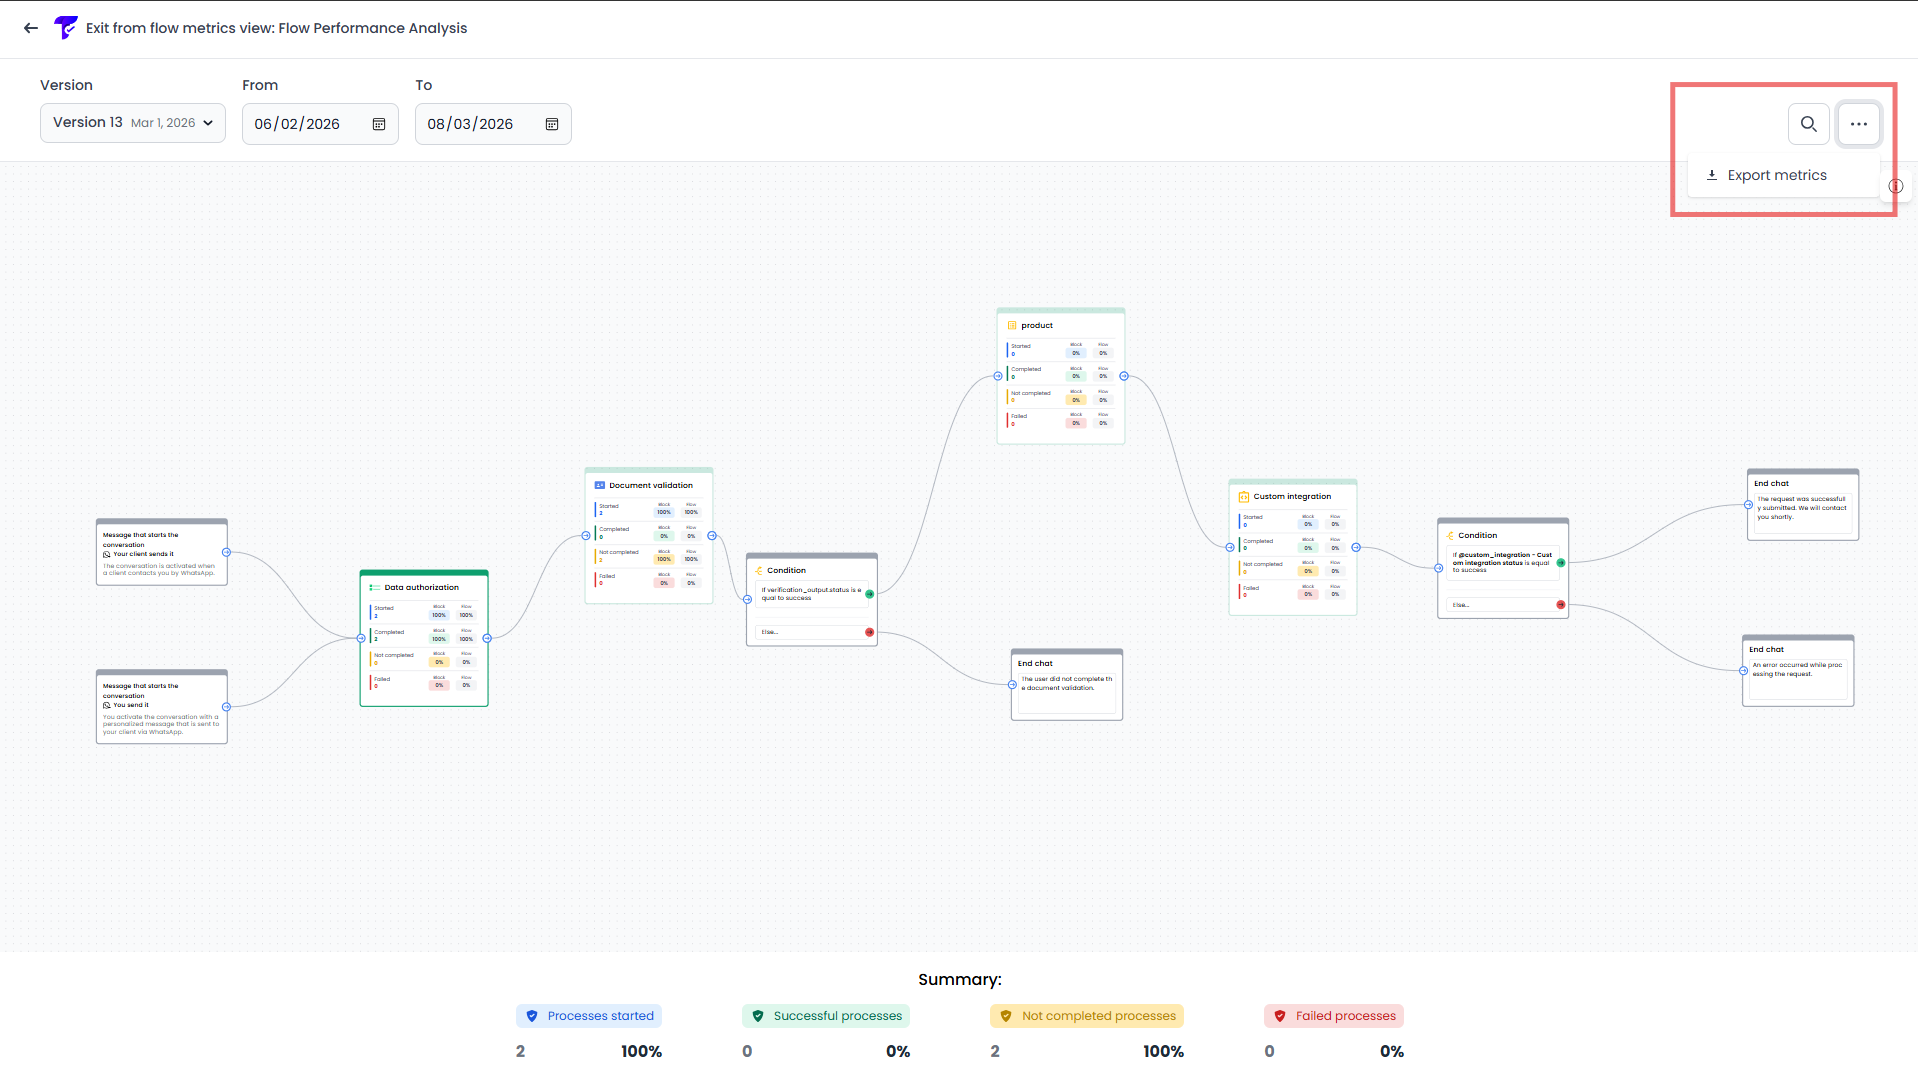The height and width of the screenshot is (1078, 1918).
Task: Open the search tool
Action: point(1808,124)
